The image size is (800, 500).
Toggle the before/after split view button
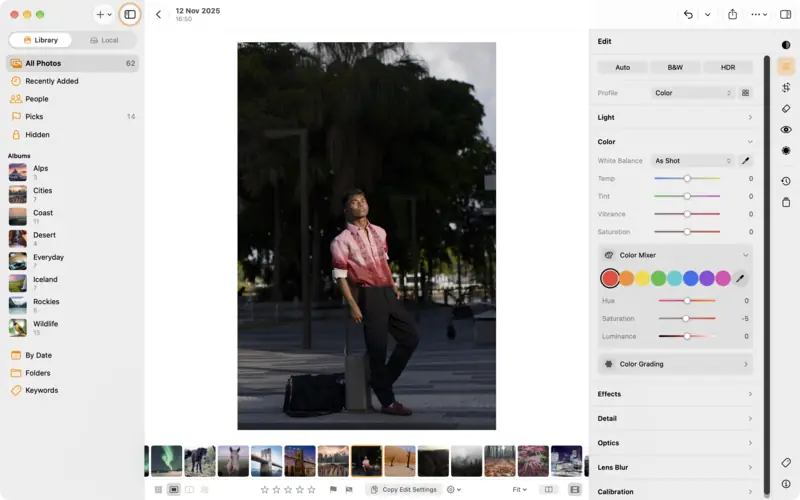pos(548,490)
